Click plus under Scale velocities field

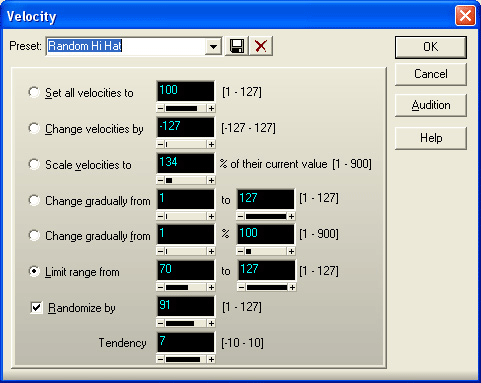click(211, 180)
